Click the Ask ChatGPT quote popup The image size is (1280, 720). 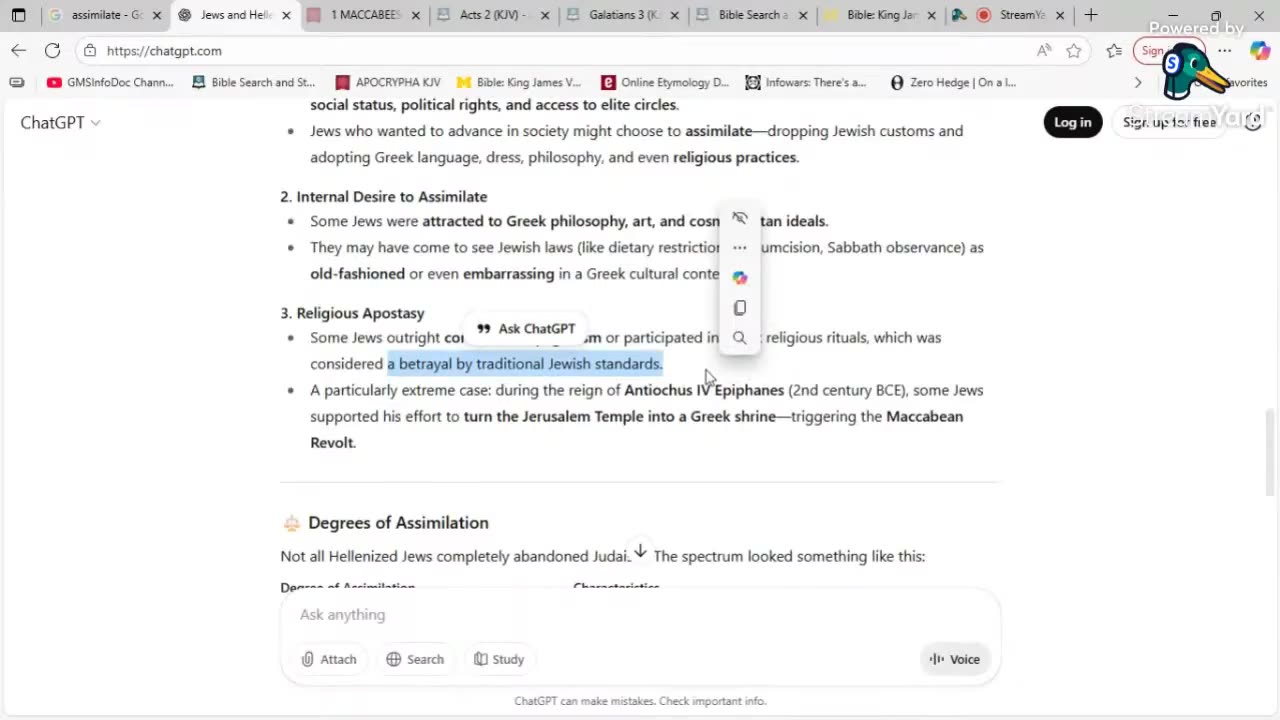526,329
